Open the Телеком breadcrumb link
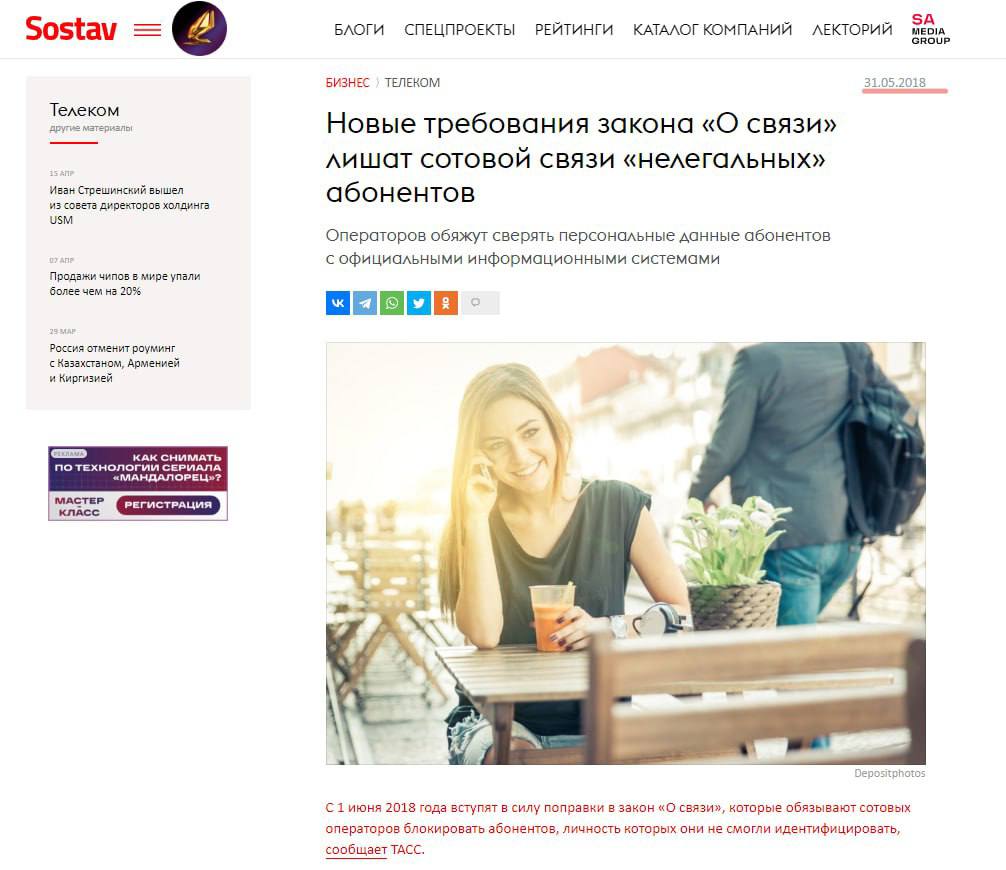This screenshot has width=1006, height=870. point(412,83)
